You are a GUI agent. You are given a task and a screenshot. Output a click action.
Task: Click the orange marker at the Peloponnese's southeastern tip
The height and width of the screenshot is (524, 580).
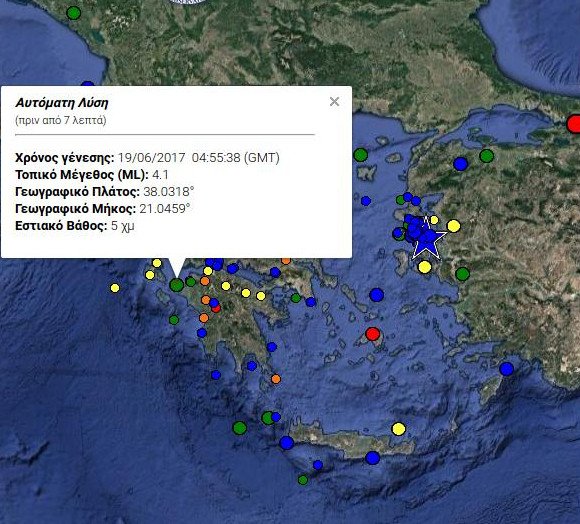[x=276, y=379]
